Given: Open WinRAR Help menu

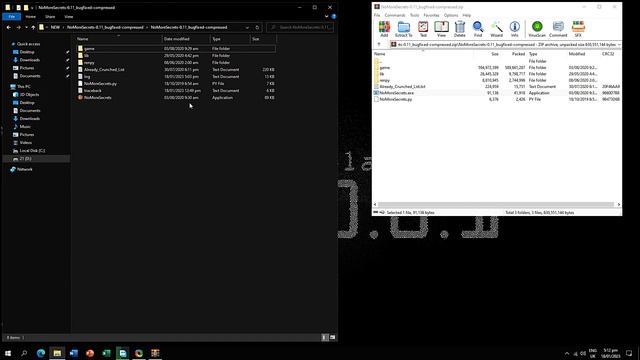Looking at the screenshot, I should 467,15.
